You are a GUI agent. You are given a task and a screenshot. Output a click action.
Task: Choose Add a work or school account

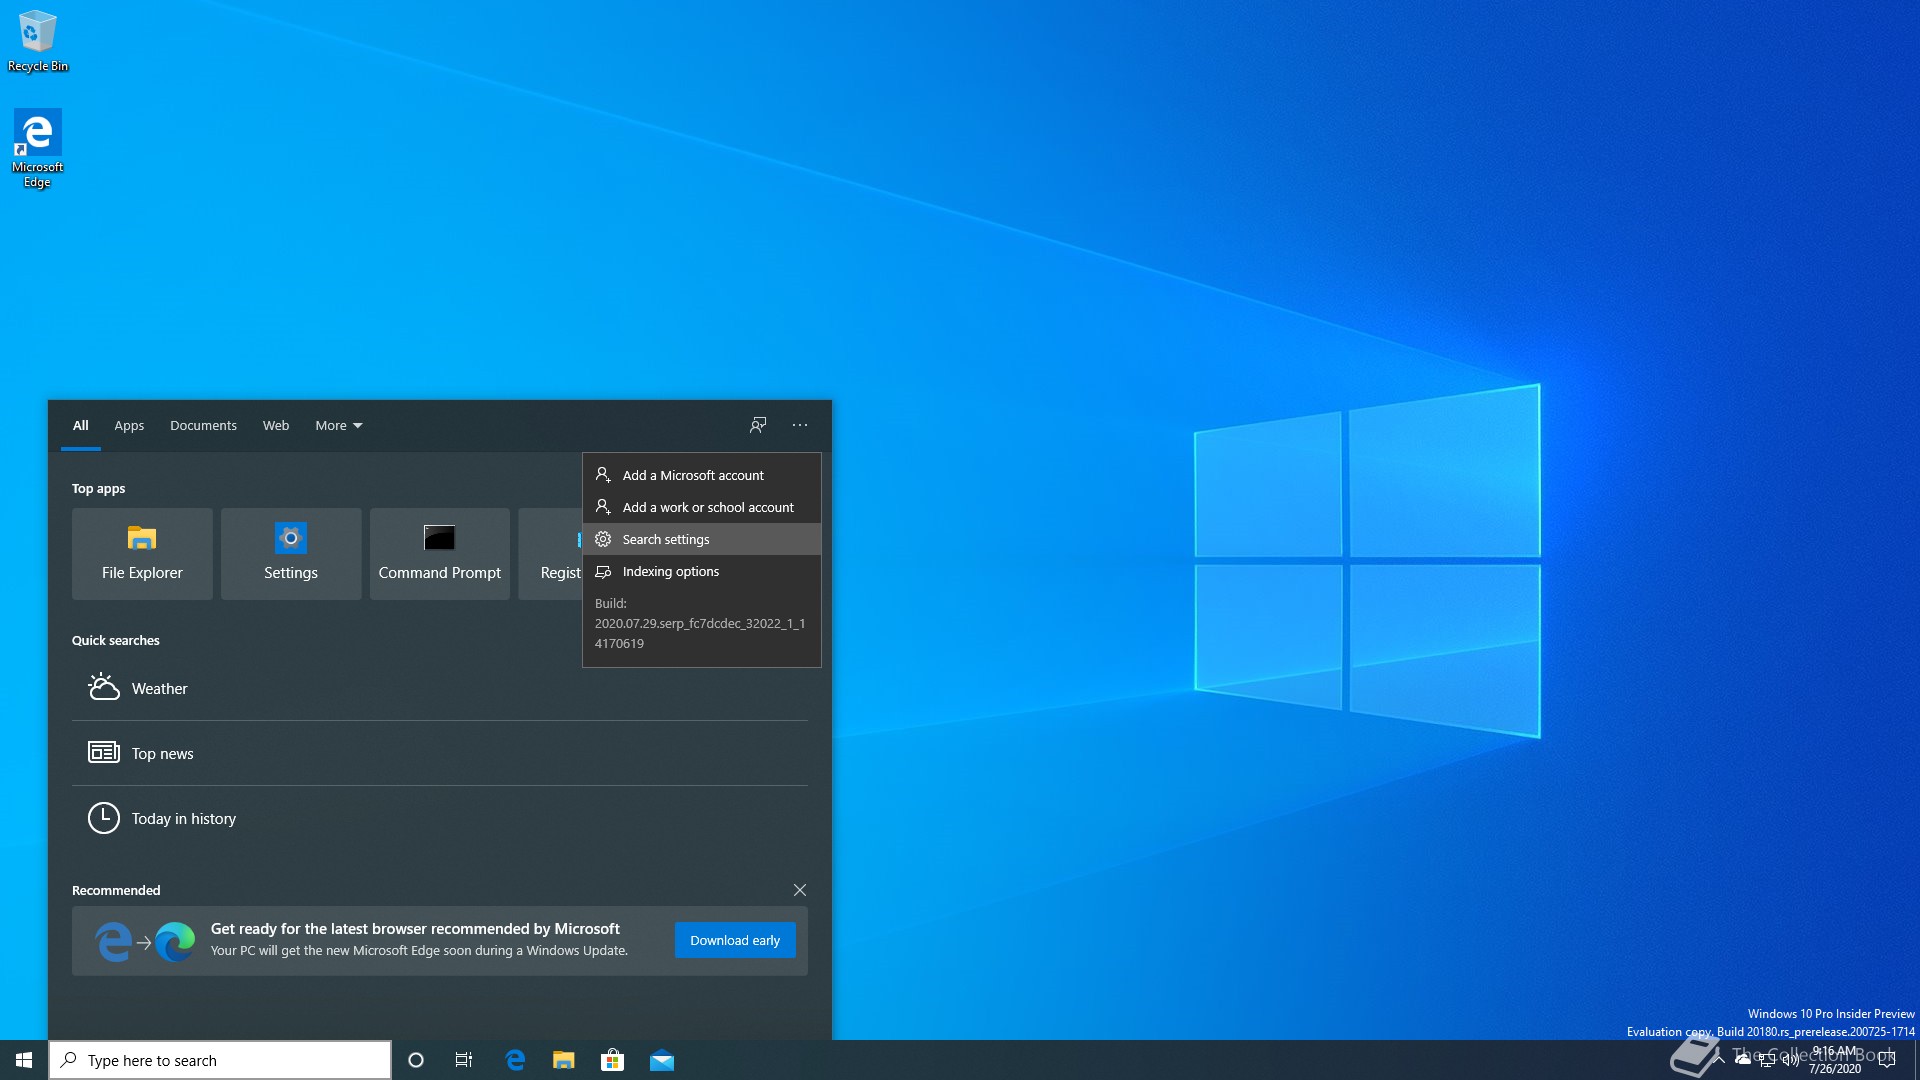click(702, 507)
